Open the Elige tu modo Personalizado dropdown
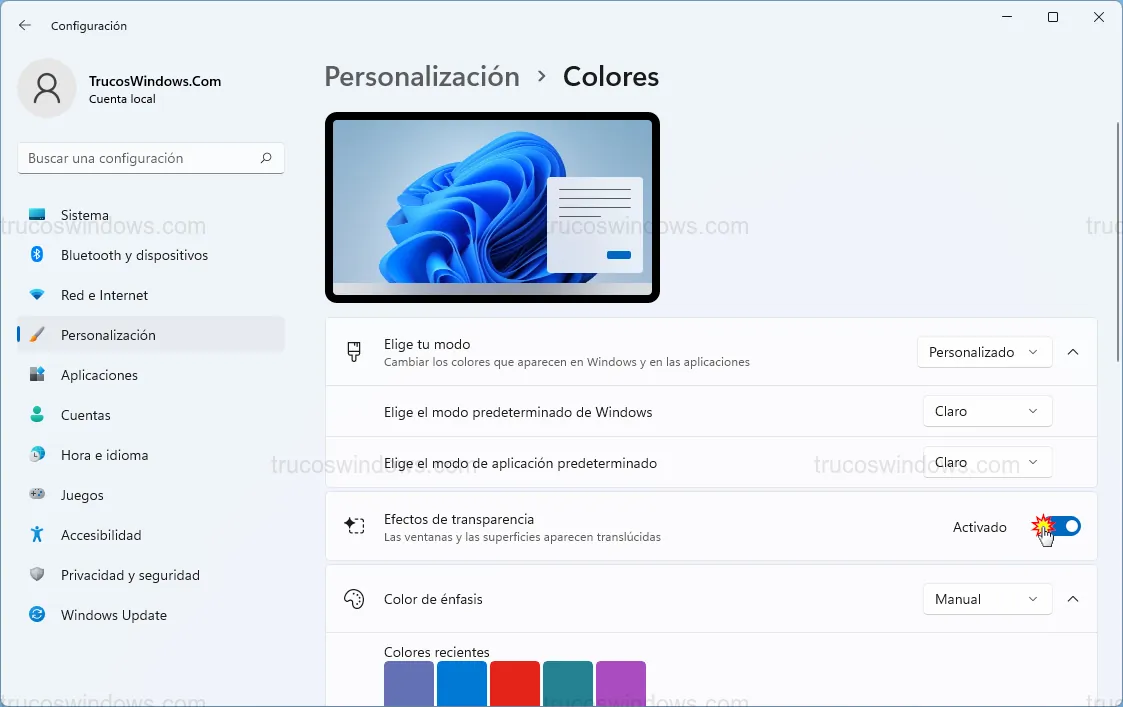The width and height of the screenshot is (1123, 707). click(x=984, y=352)
